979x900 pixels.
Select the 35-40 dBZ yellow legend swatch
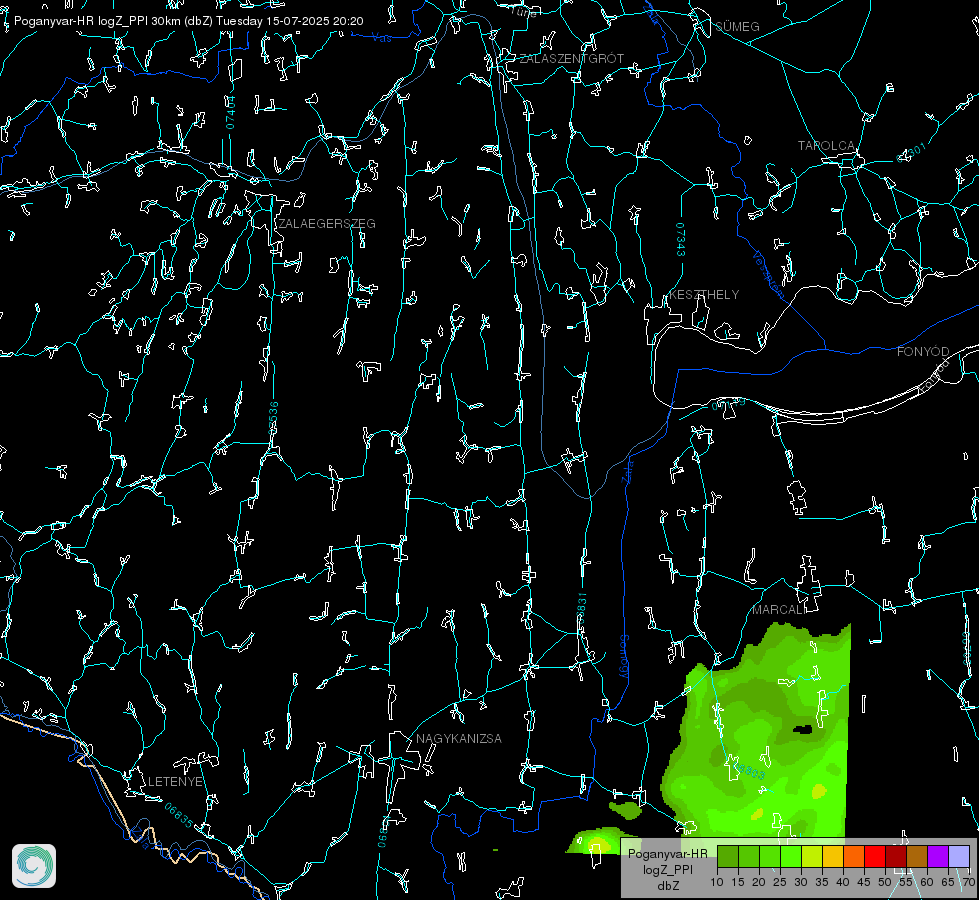coord(833,856)
